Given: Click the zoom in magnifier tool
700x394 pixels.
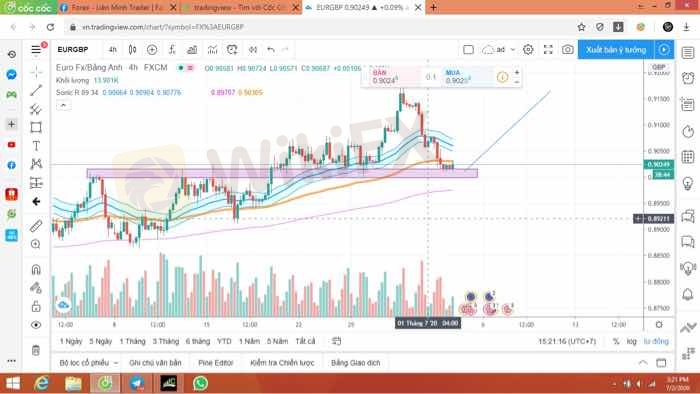Looking at the screenshot, I should [36, 244].
